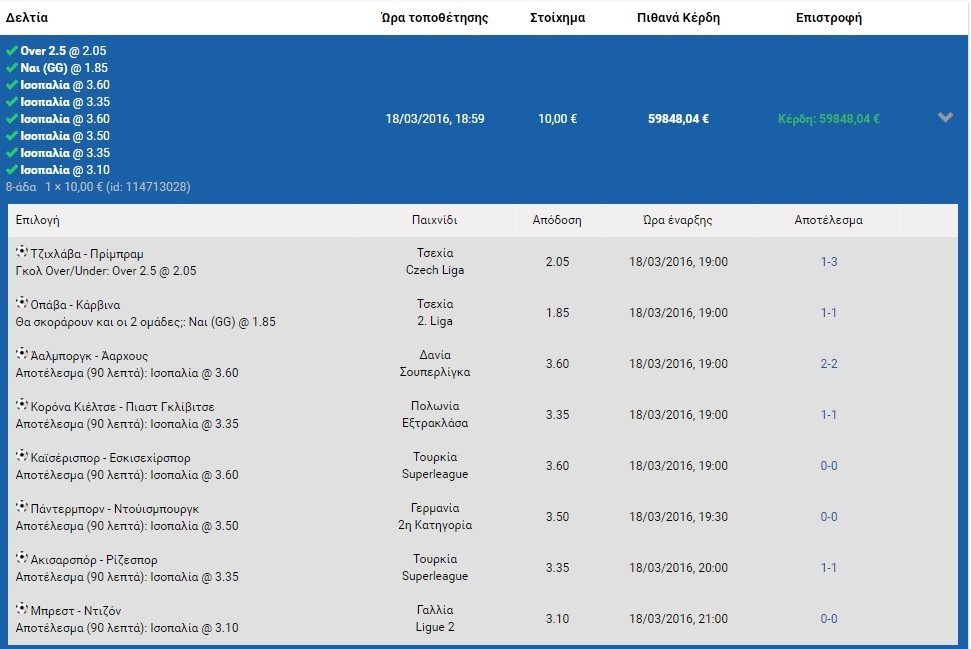Click soccer ball icon beside Οπάβα - Κάρβινα
971x649 pixels.
click(x=22, y=303)
